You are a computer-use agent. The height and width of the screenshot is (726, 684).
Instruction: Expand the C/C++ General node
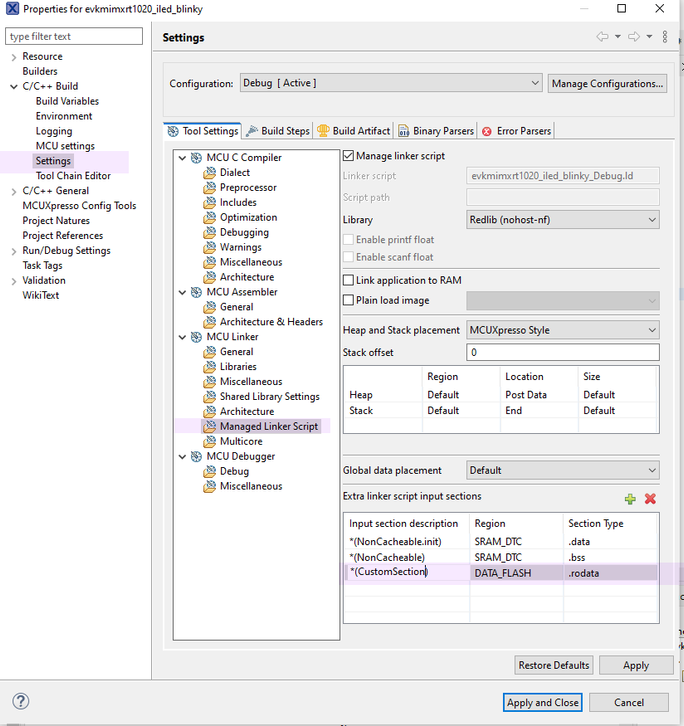(14, 191)
